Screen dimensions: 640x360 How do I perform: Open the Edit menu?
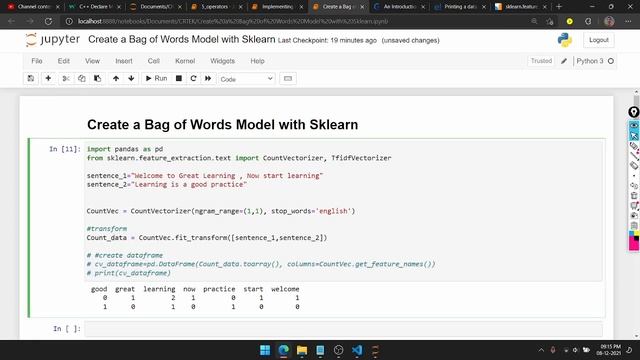[64, 61]
